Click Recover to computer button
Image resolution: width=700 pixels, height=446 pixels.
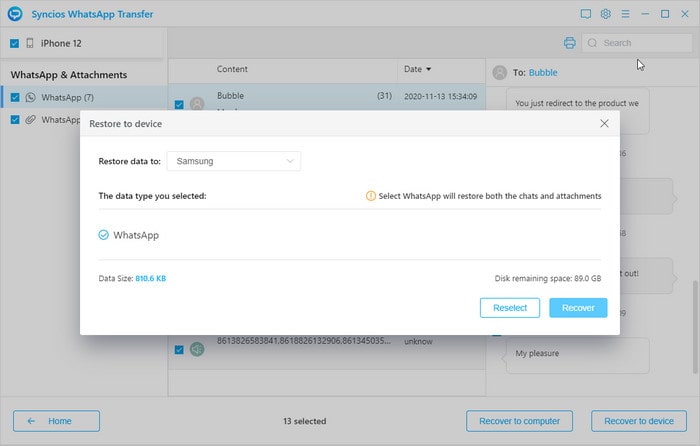tap(519, 421)
